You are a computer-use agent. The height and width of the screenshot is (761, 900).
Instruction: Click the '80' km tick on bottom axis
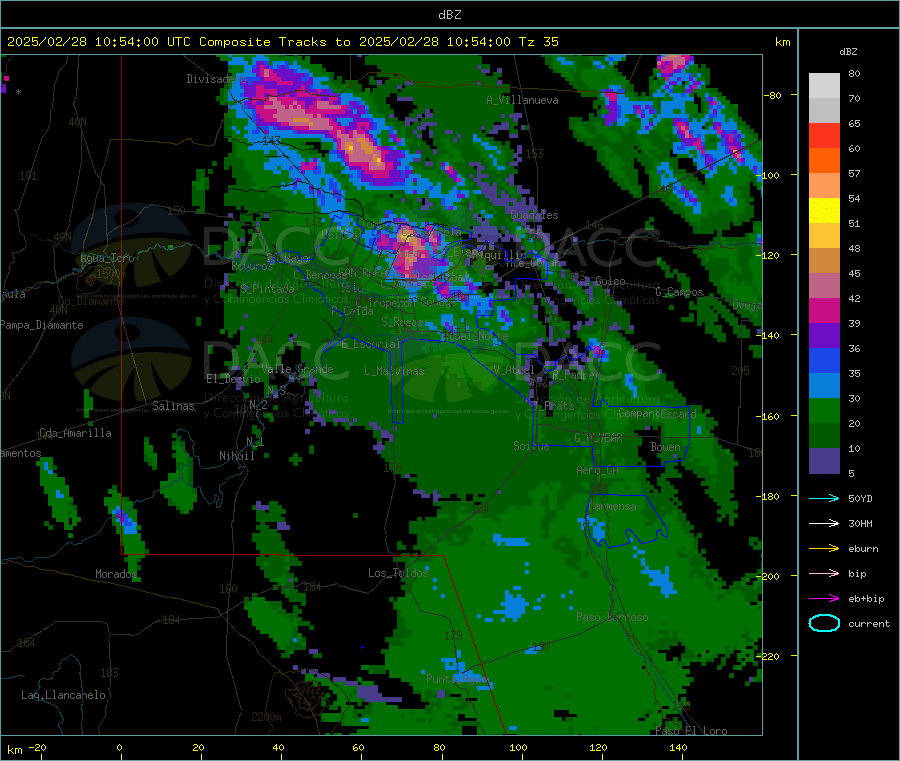[439, 748]
